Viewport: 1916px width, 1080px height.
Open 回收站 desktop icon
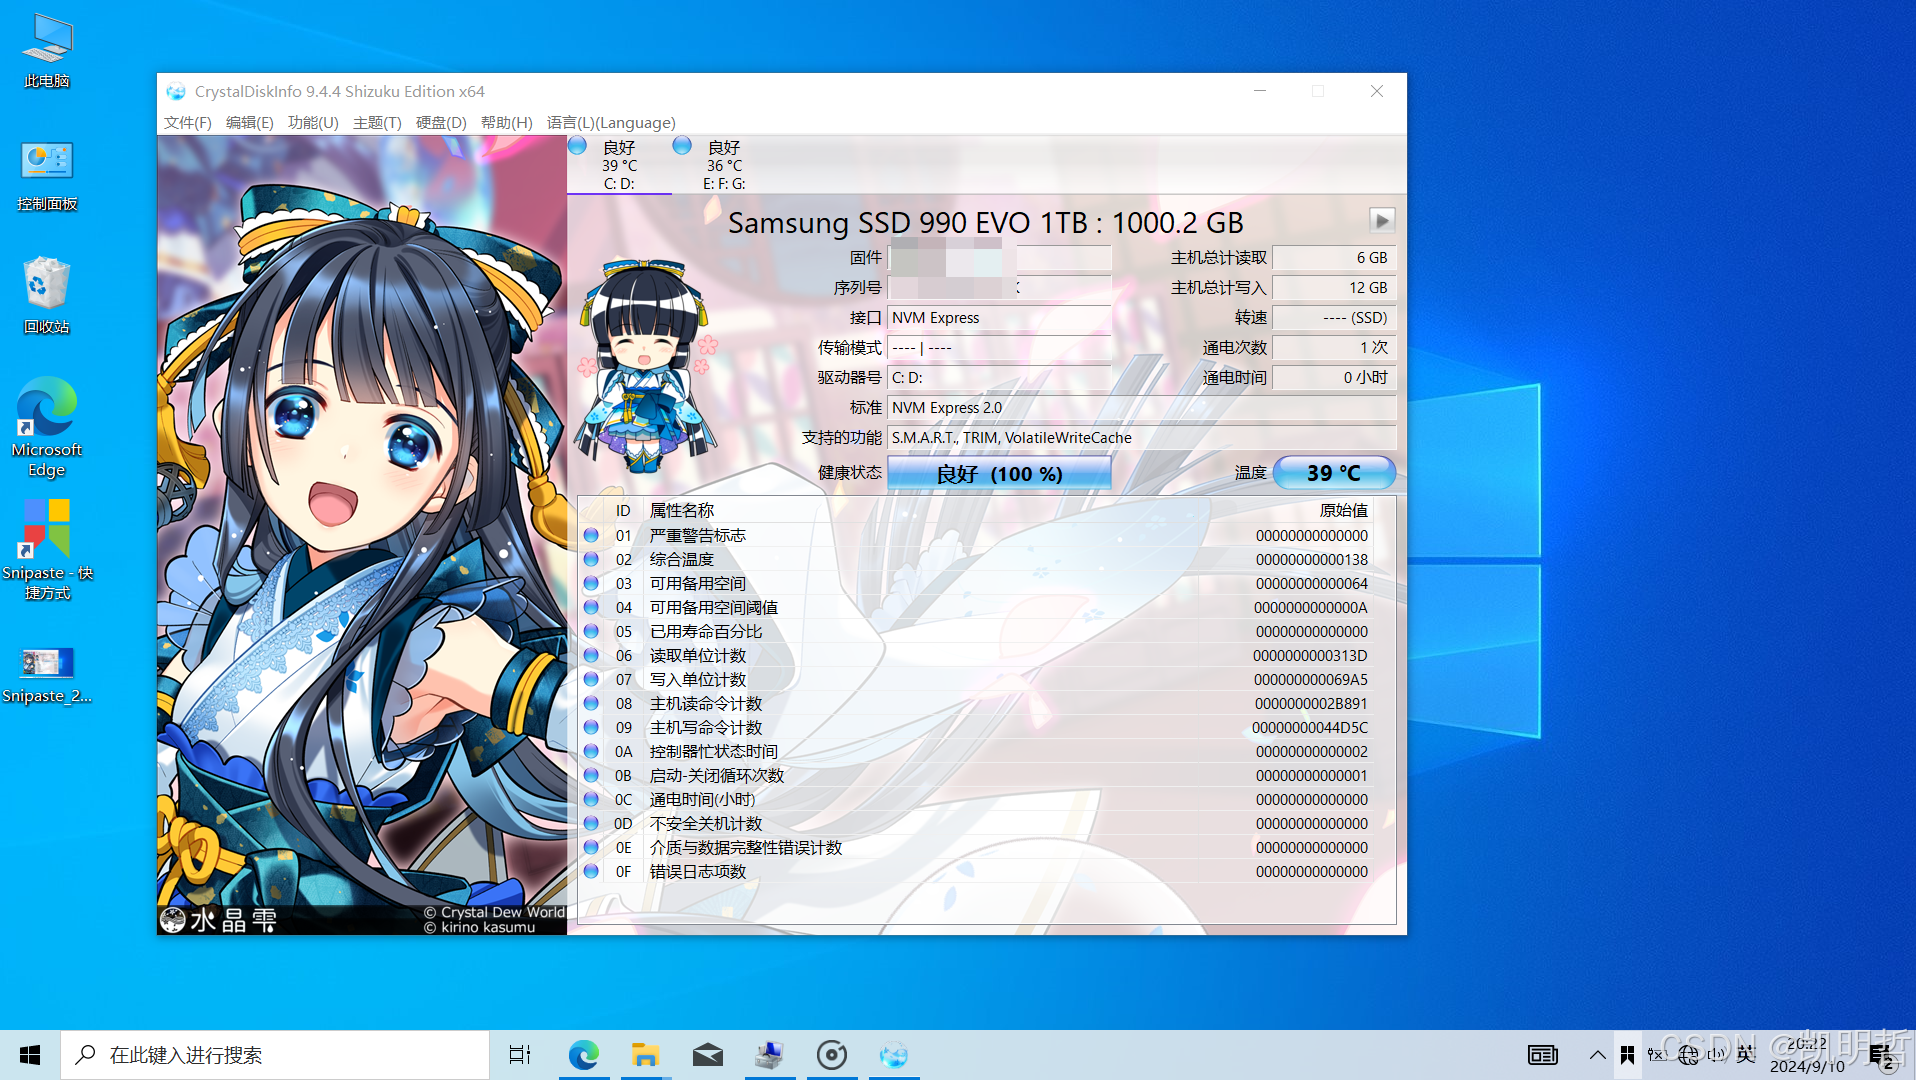[47, 296]
